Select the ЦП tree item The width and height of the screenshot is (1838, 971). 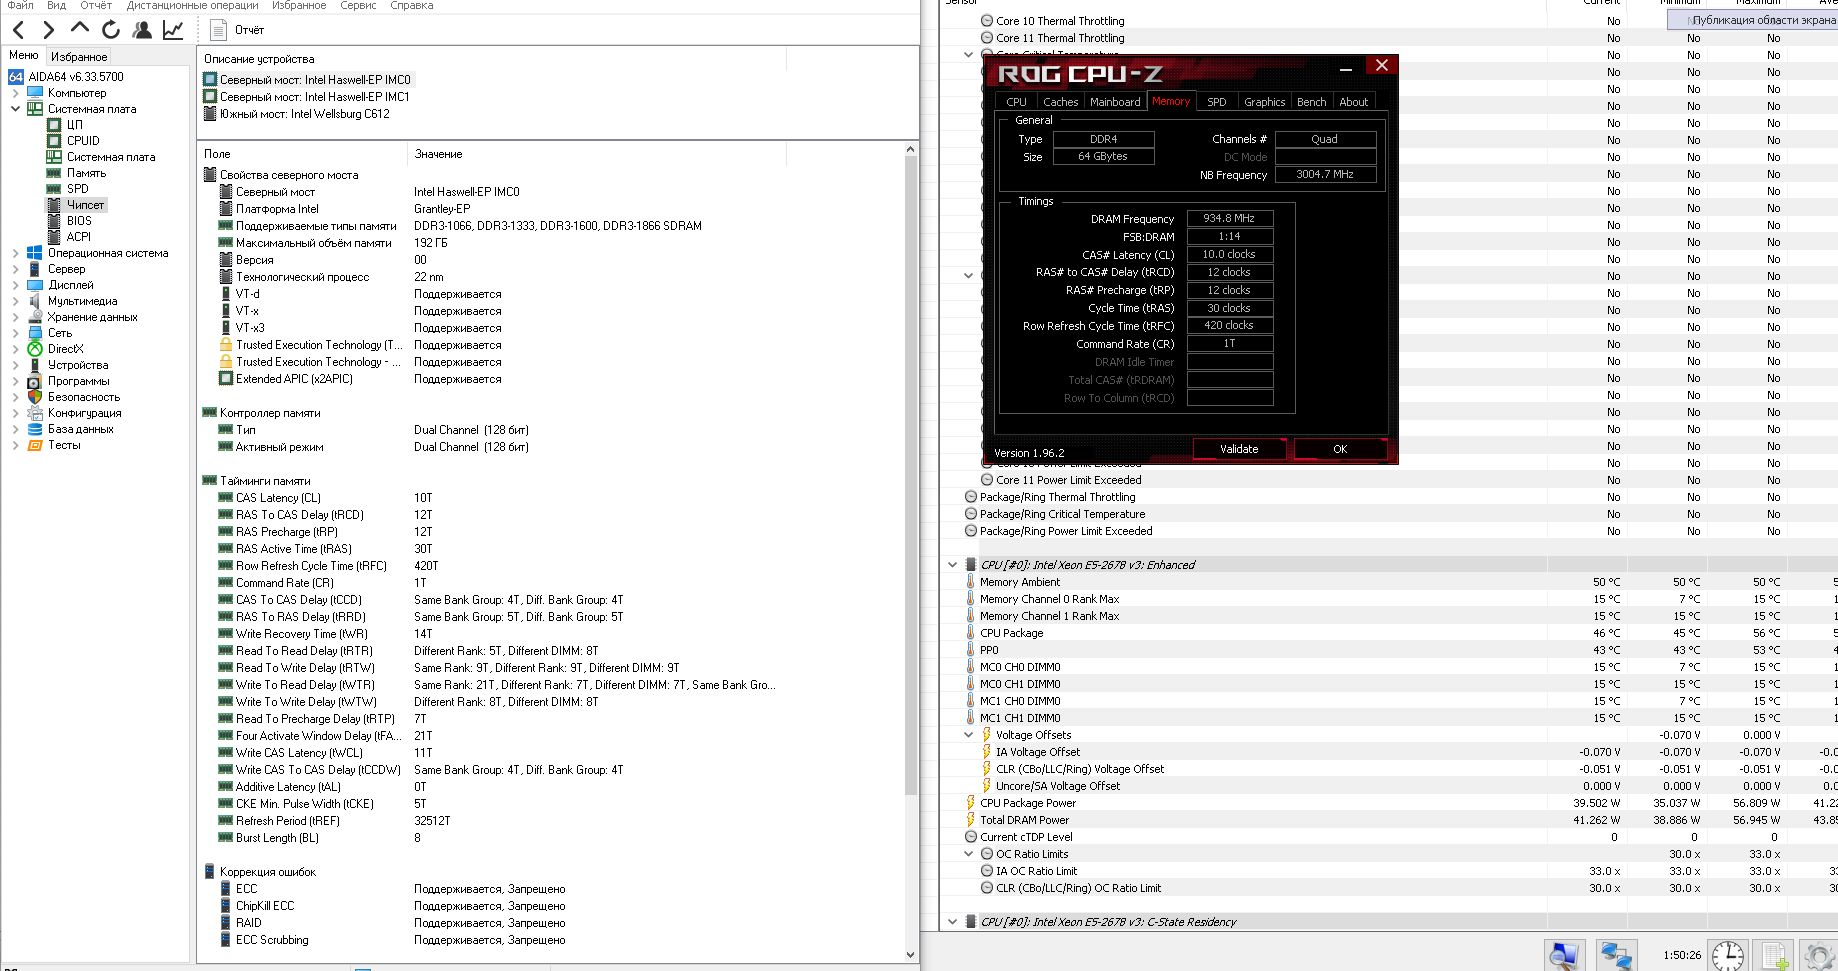[75, 125]
